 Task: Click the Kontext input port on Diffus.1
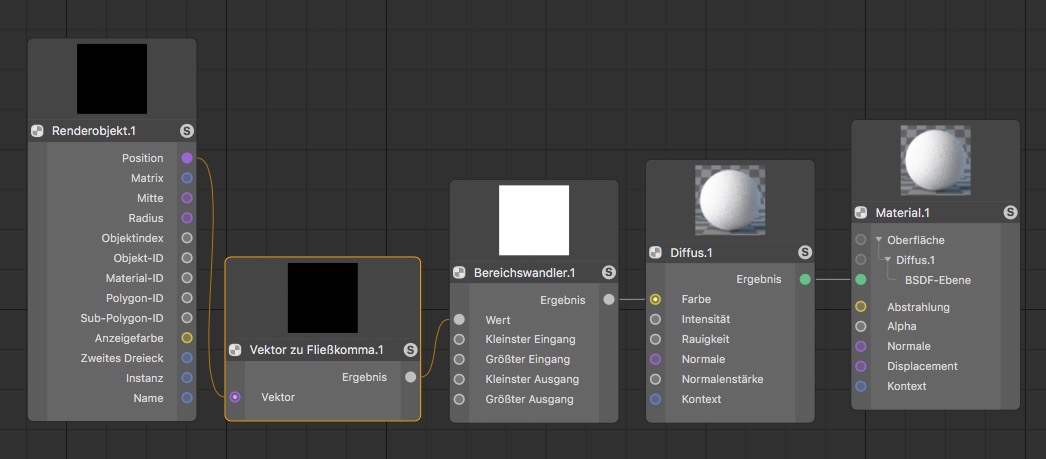click(655, 399)
